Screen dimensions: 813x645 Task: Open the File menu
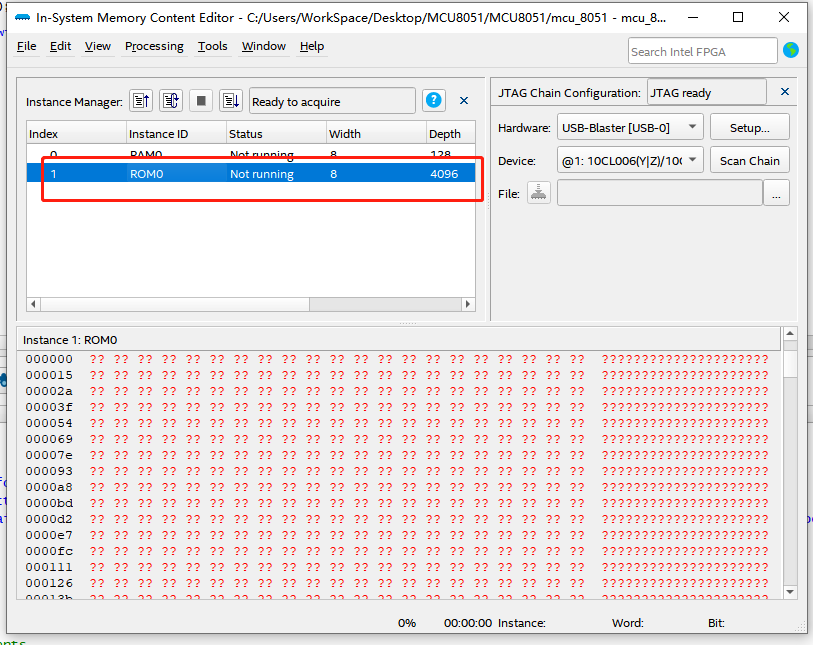26,46
